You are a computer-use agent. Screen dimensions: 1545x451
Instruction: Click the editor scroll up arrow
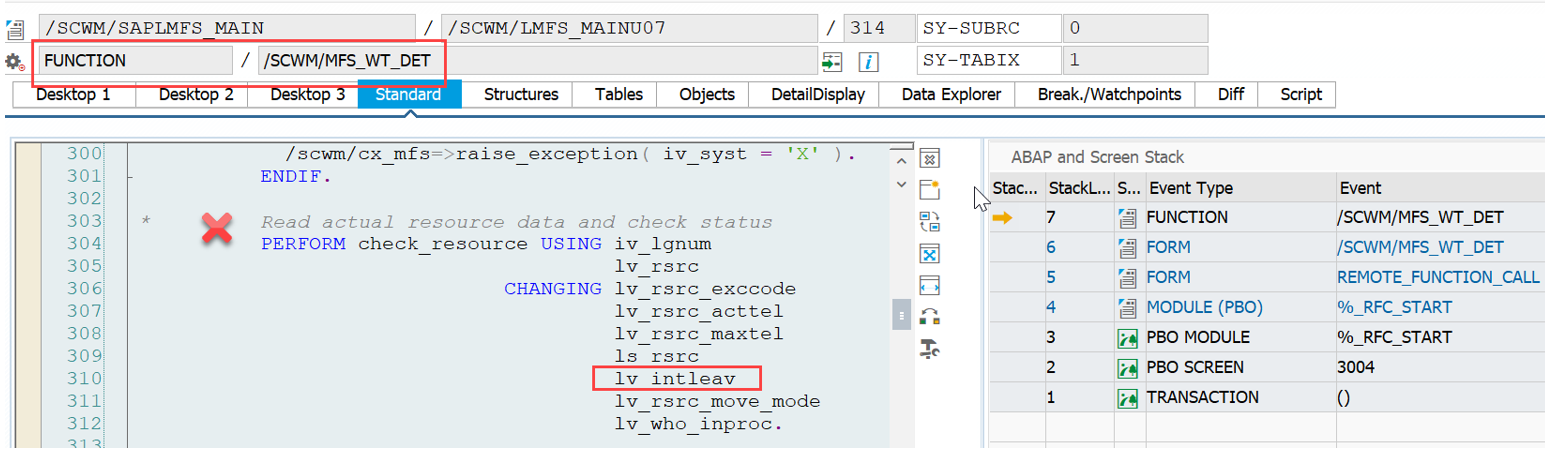coord(901,162)
